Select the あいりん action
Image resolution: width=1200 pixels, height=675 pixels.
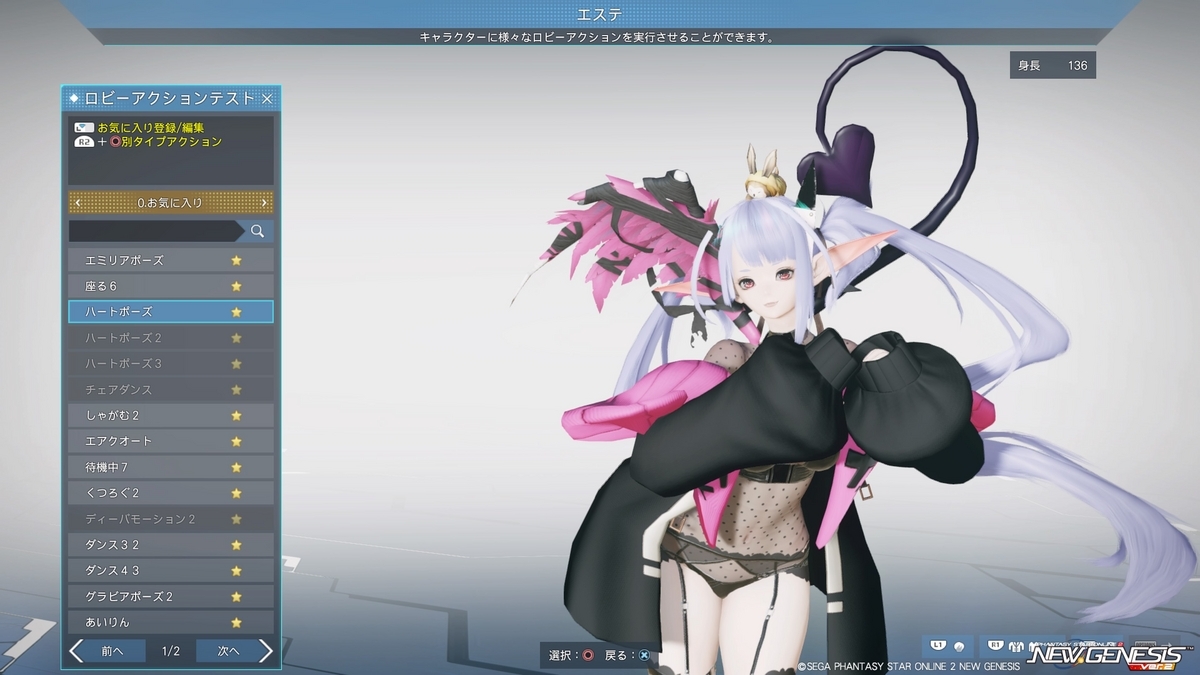171,622
